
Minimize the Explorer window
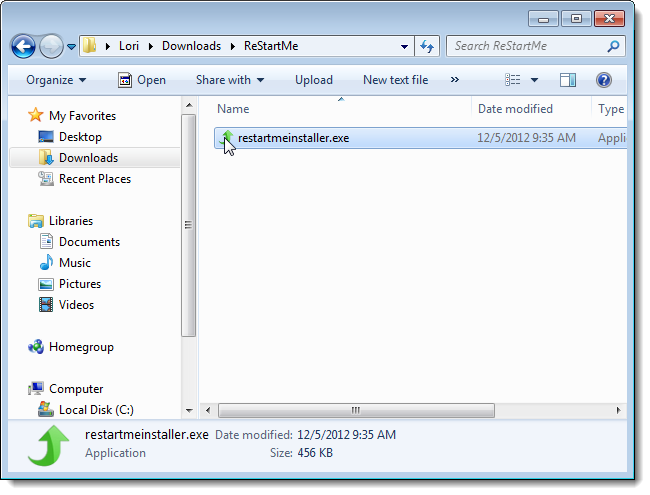click(543, 19)
